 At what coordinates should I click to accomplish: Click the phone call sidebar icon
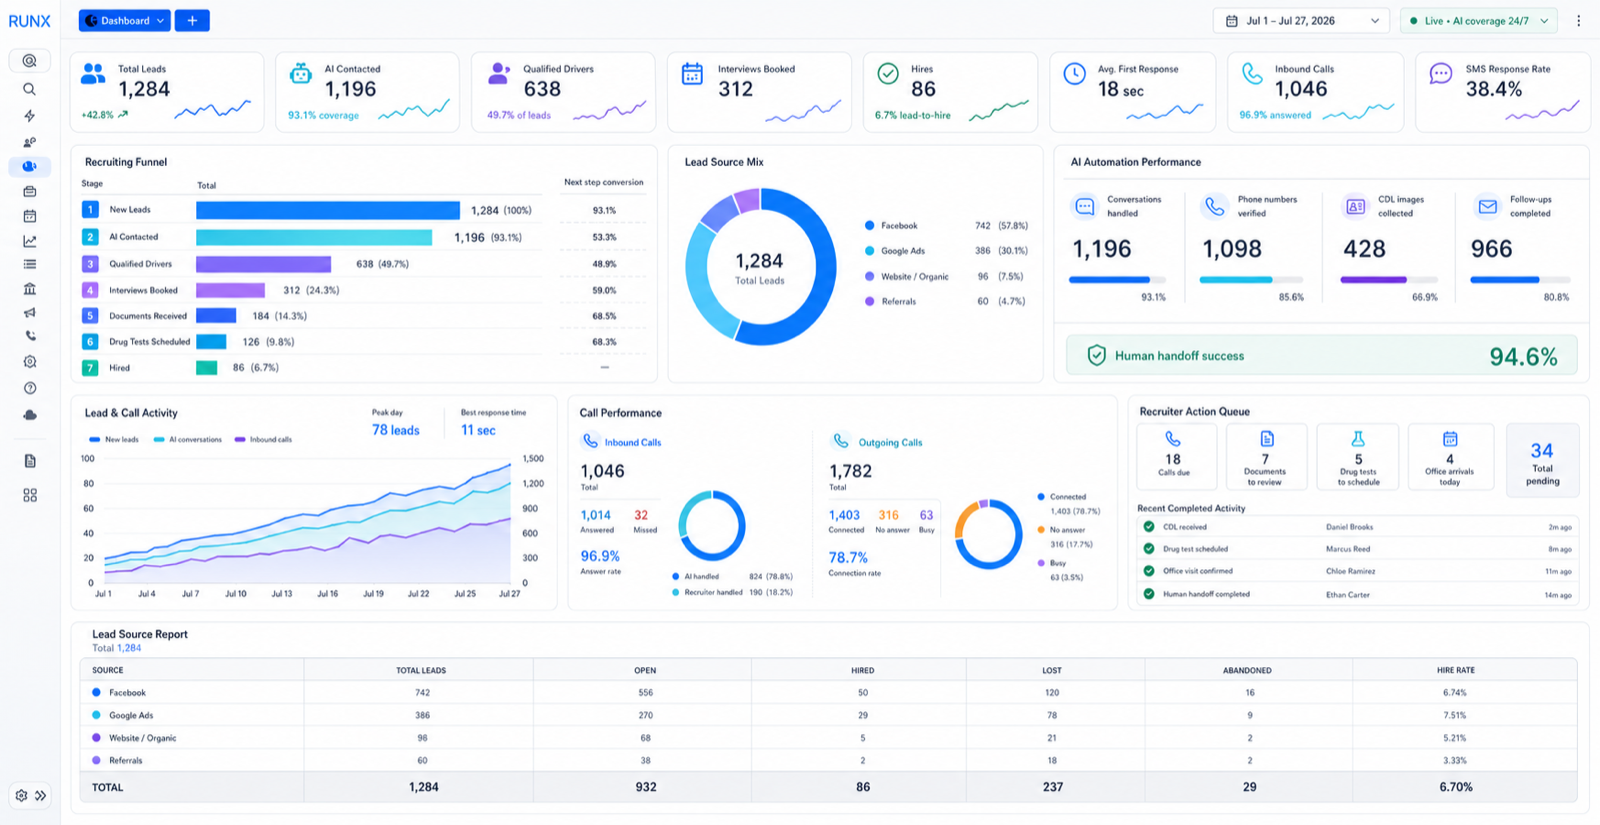click(x=30, y=336)
